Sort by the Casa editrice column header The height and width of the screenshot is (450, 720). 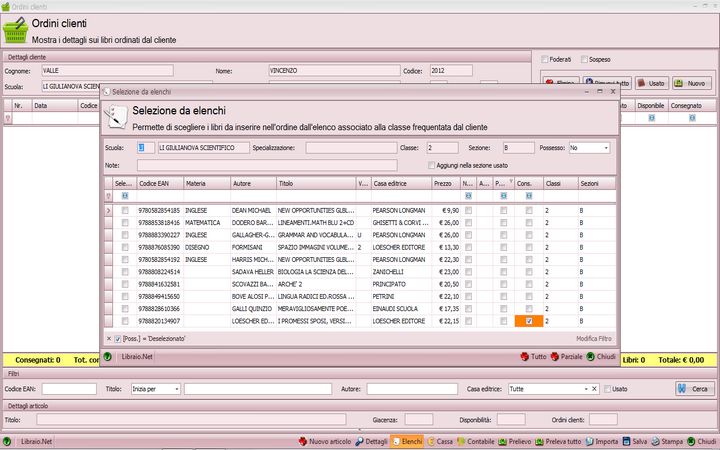coord(401,183)
